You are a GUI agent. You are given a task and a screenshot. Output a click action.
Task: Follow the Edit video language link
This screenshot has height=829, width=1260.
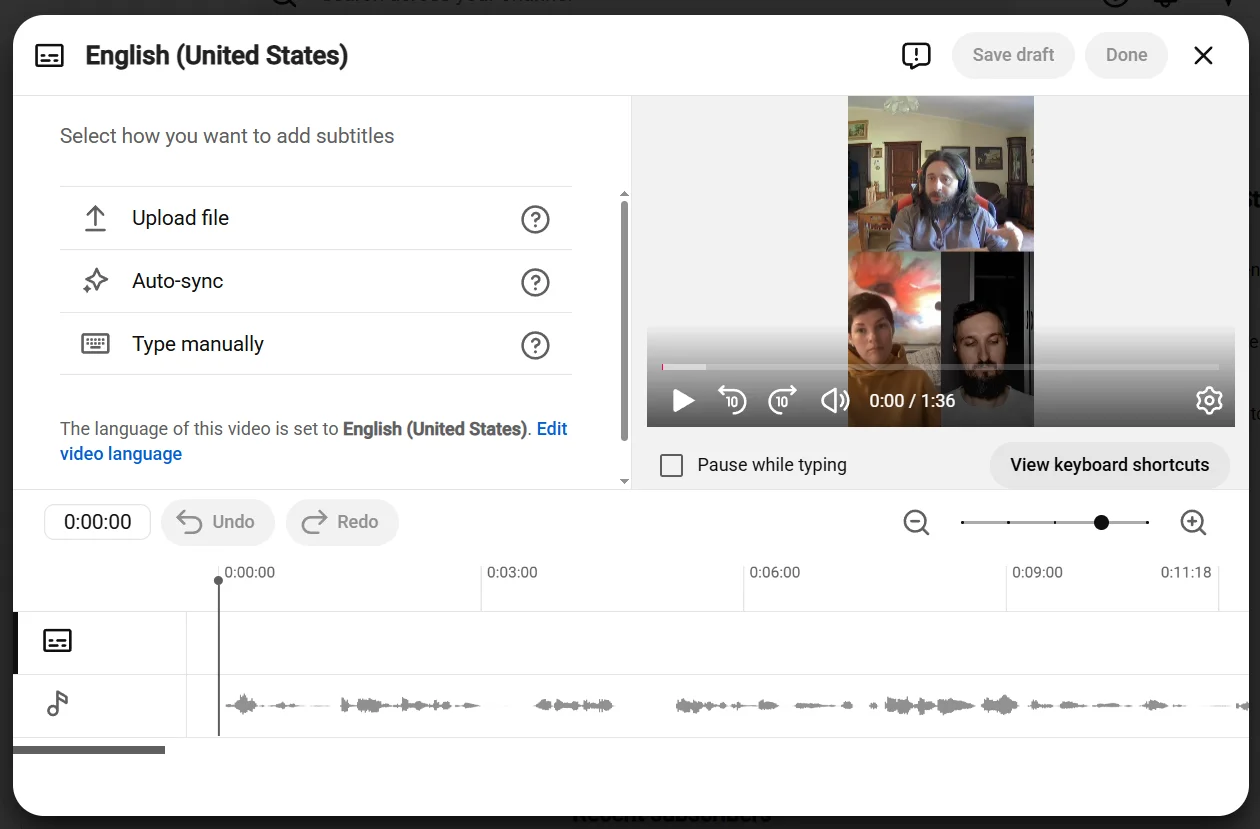[314, 441]
